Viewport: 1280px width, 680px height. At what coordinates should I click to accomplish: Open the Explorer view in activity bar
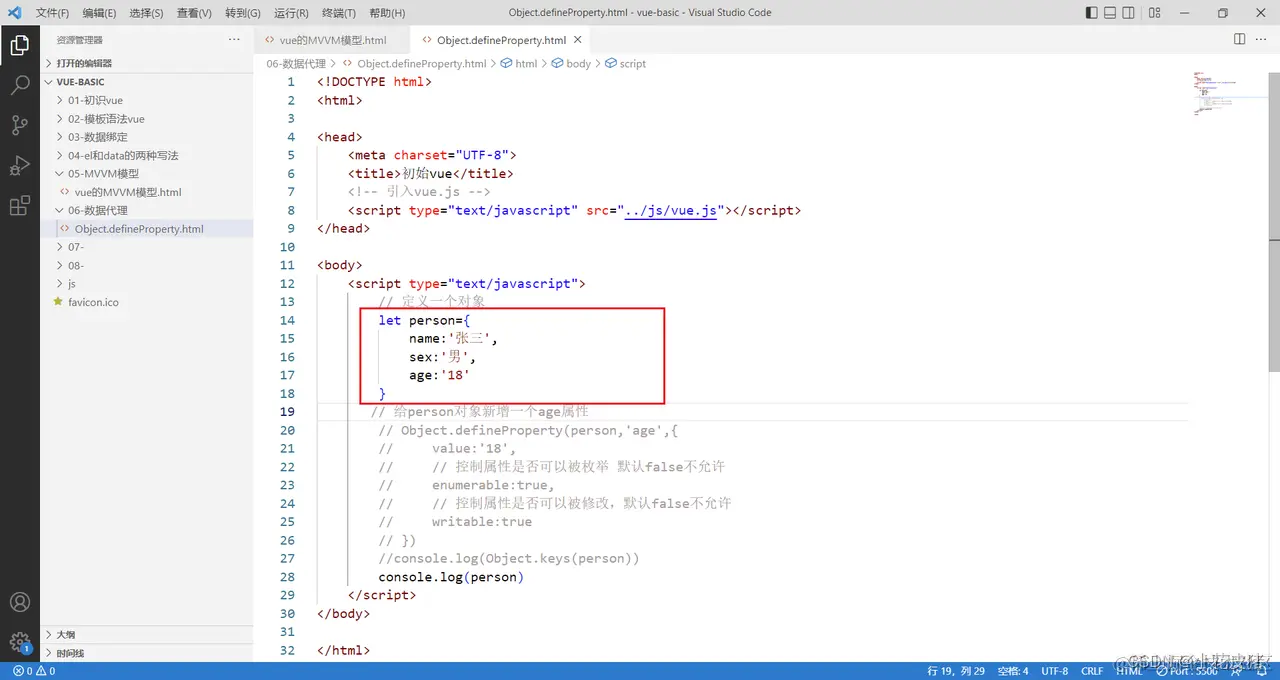(19, 45)
